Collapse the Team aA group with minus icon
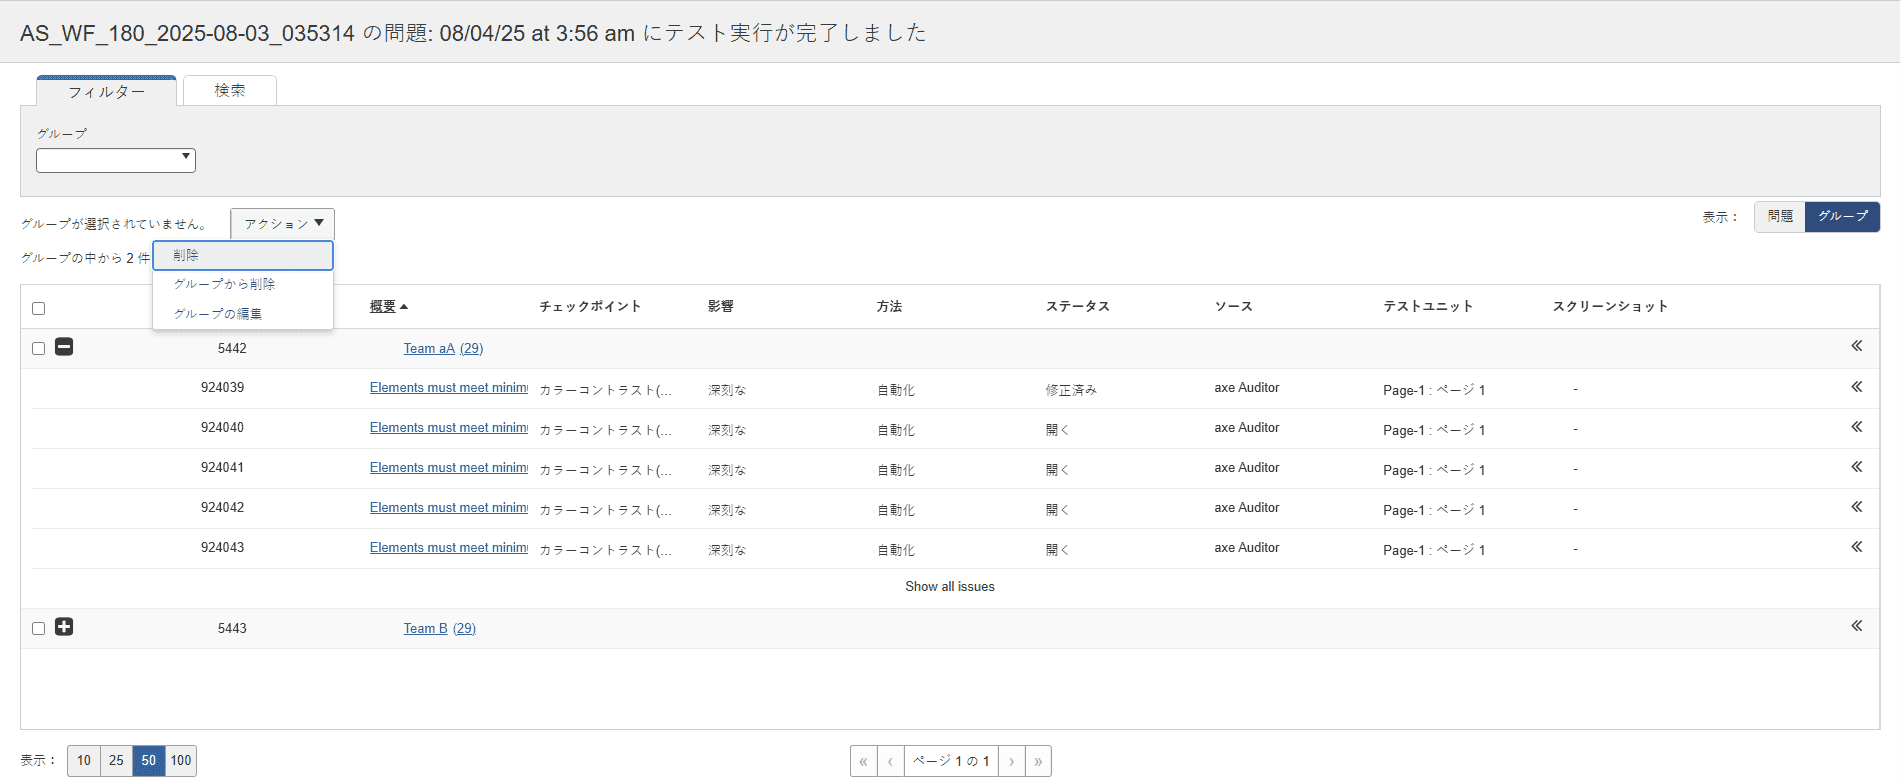 point(64,347)
